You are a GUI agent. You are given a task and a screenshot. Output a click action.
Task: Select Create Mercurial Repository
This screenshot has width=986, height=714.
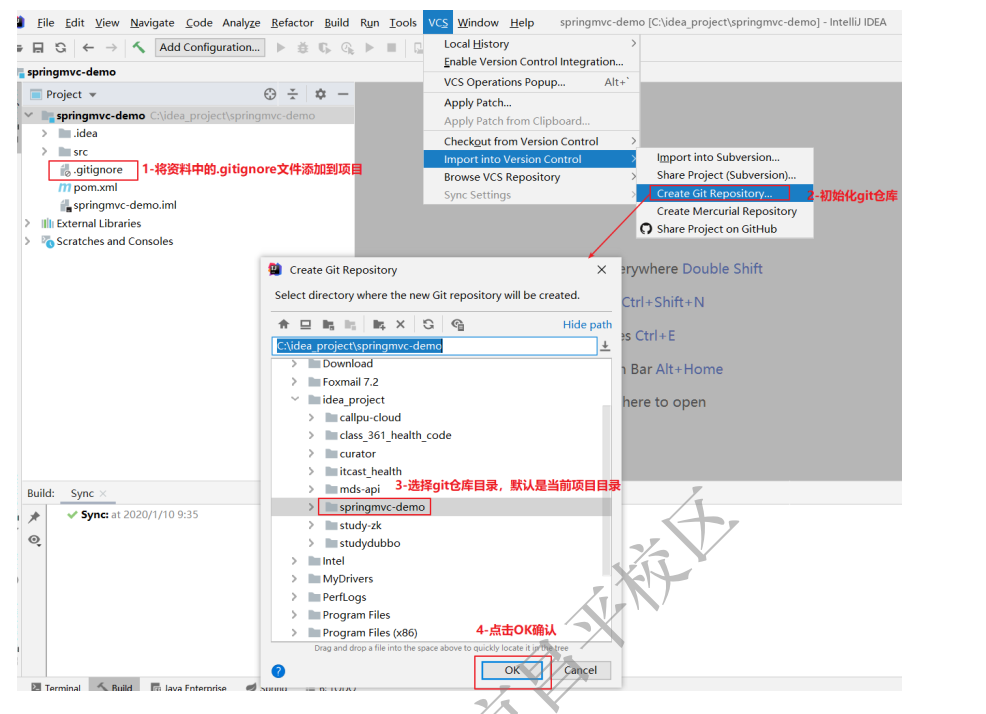click(724, 211)
